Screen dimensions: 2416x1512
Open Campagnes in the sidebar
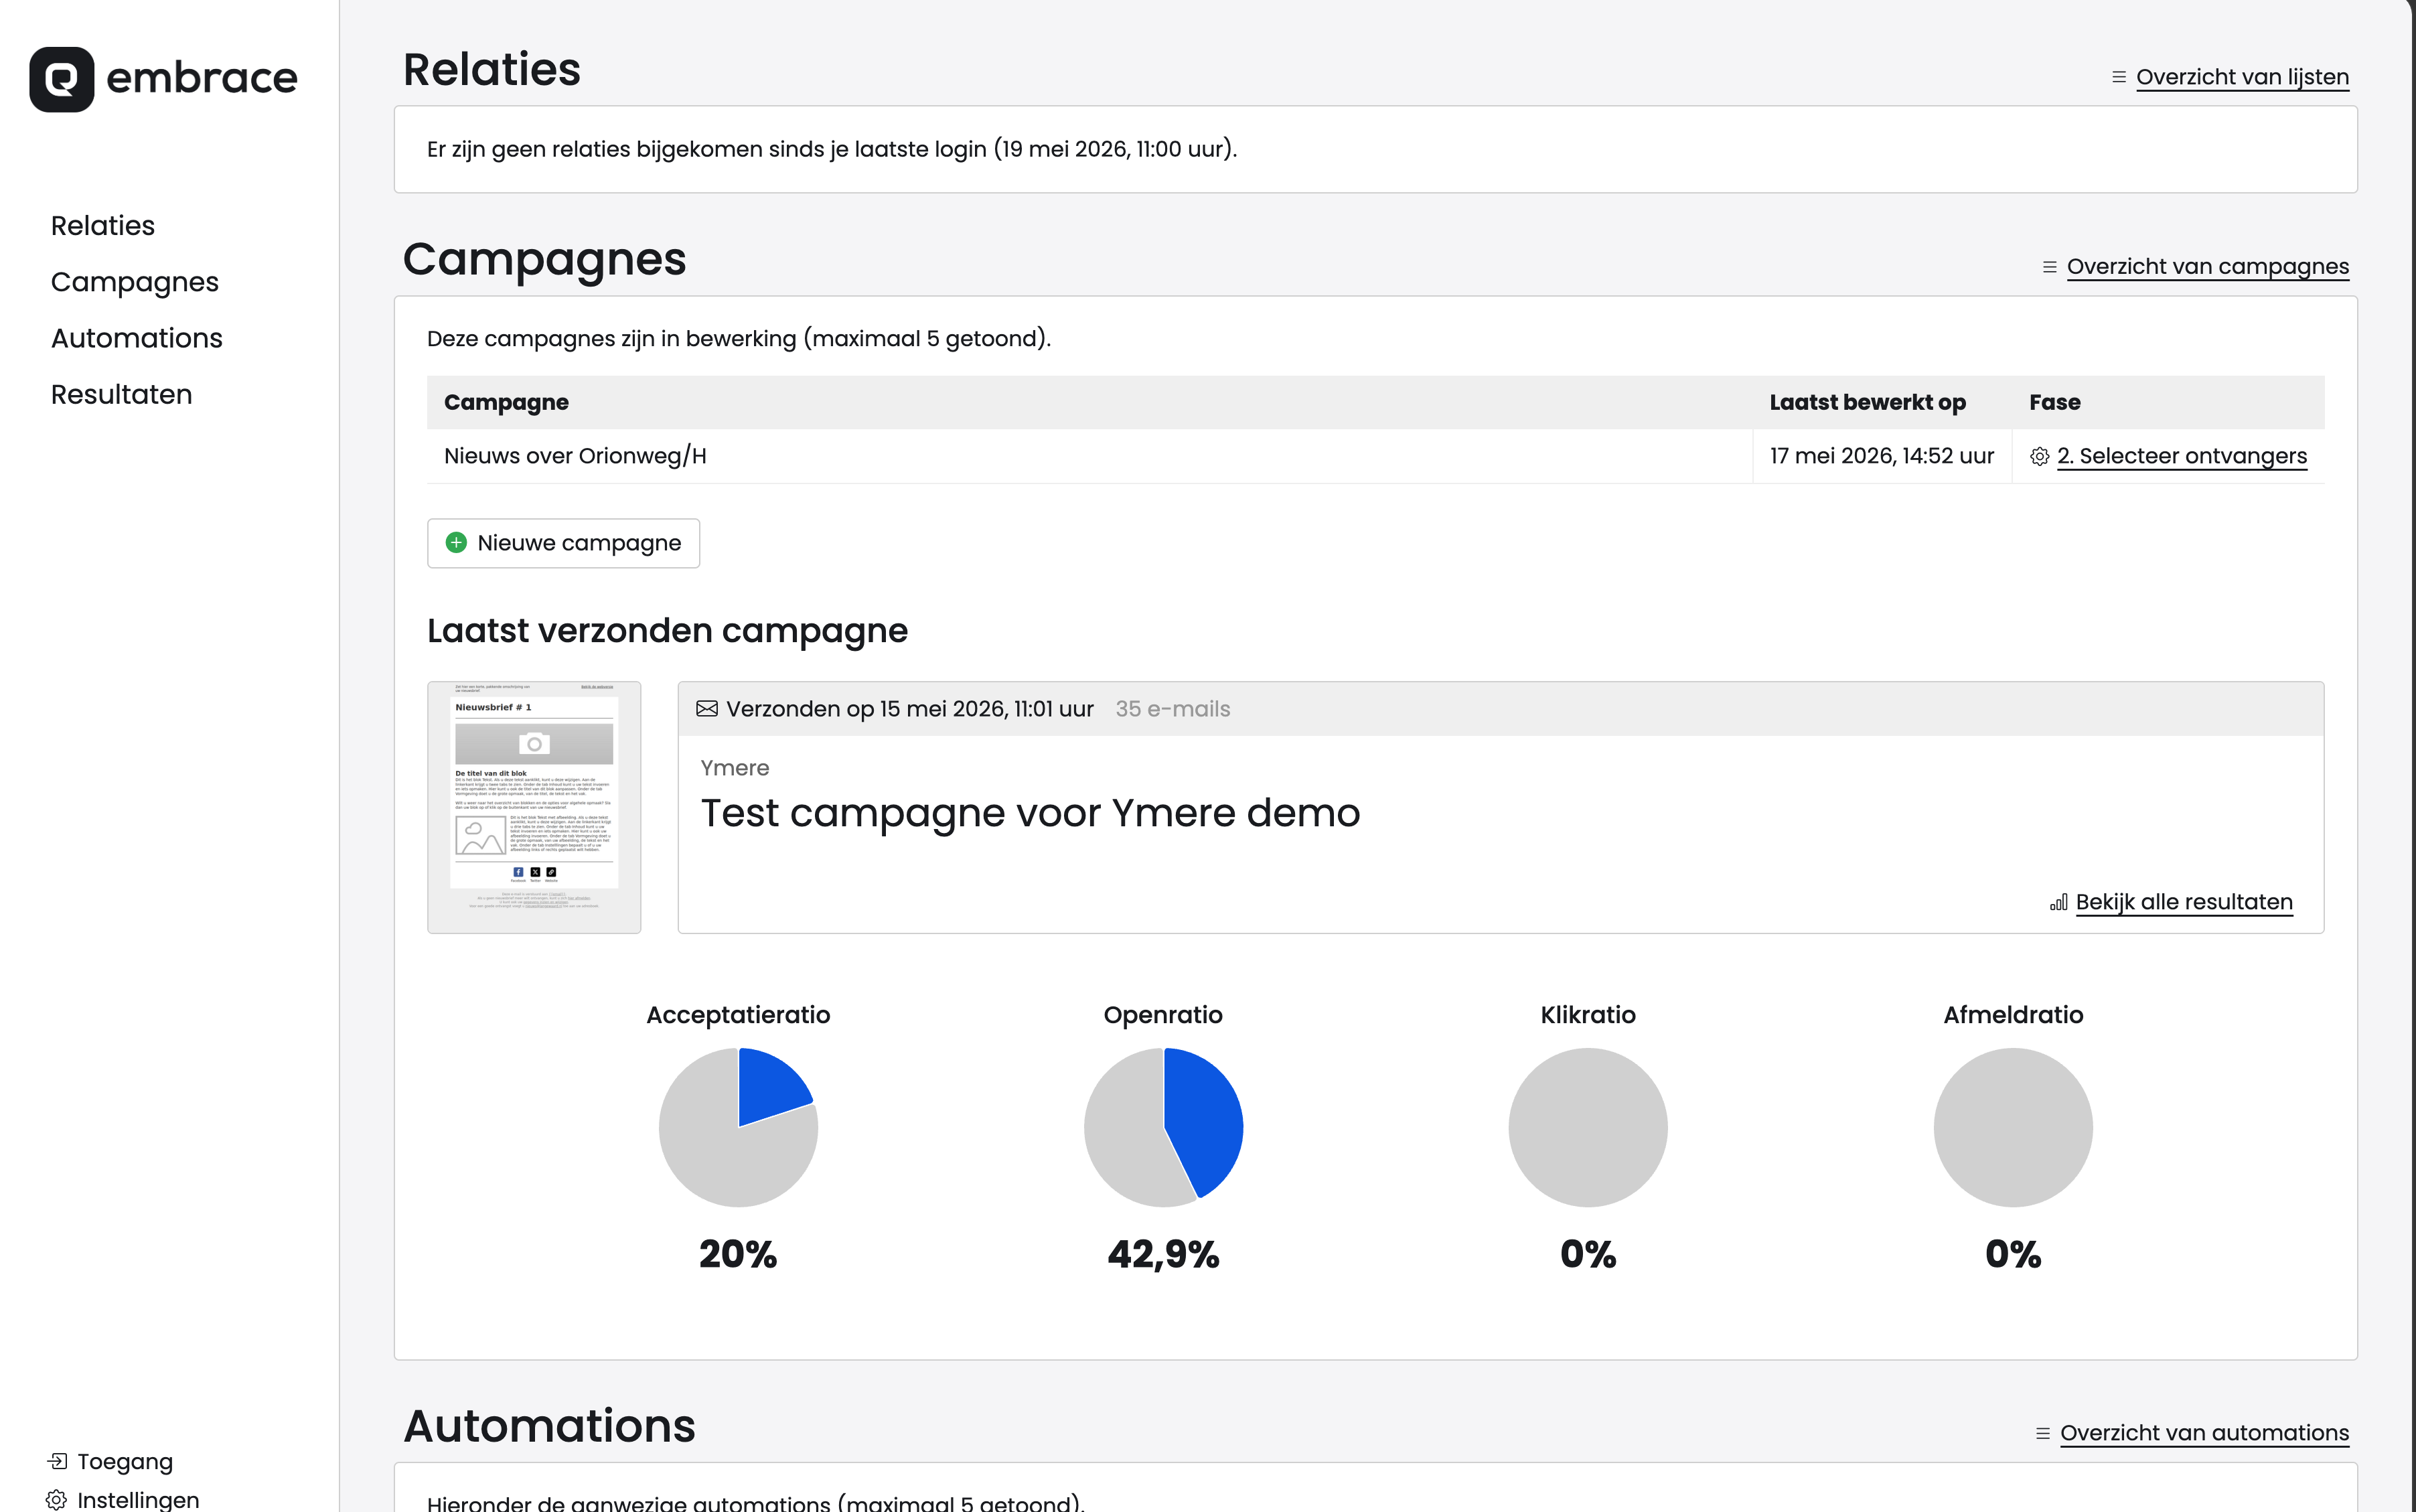[135, 282]
